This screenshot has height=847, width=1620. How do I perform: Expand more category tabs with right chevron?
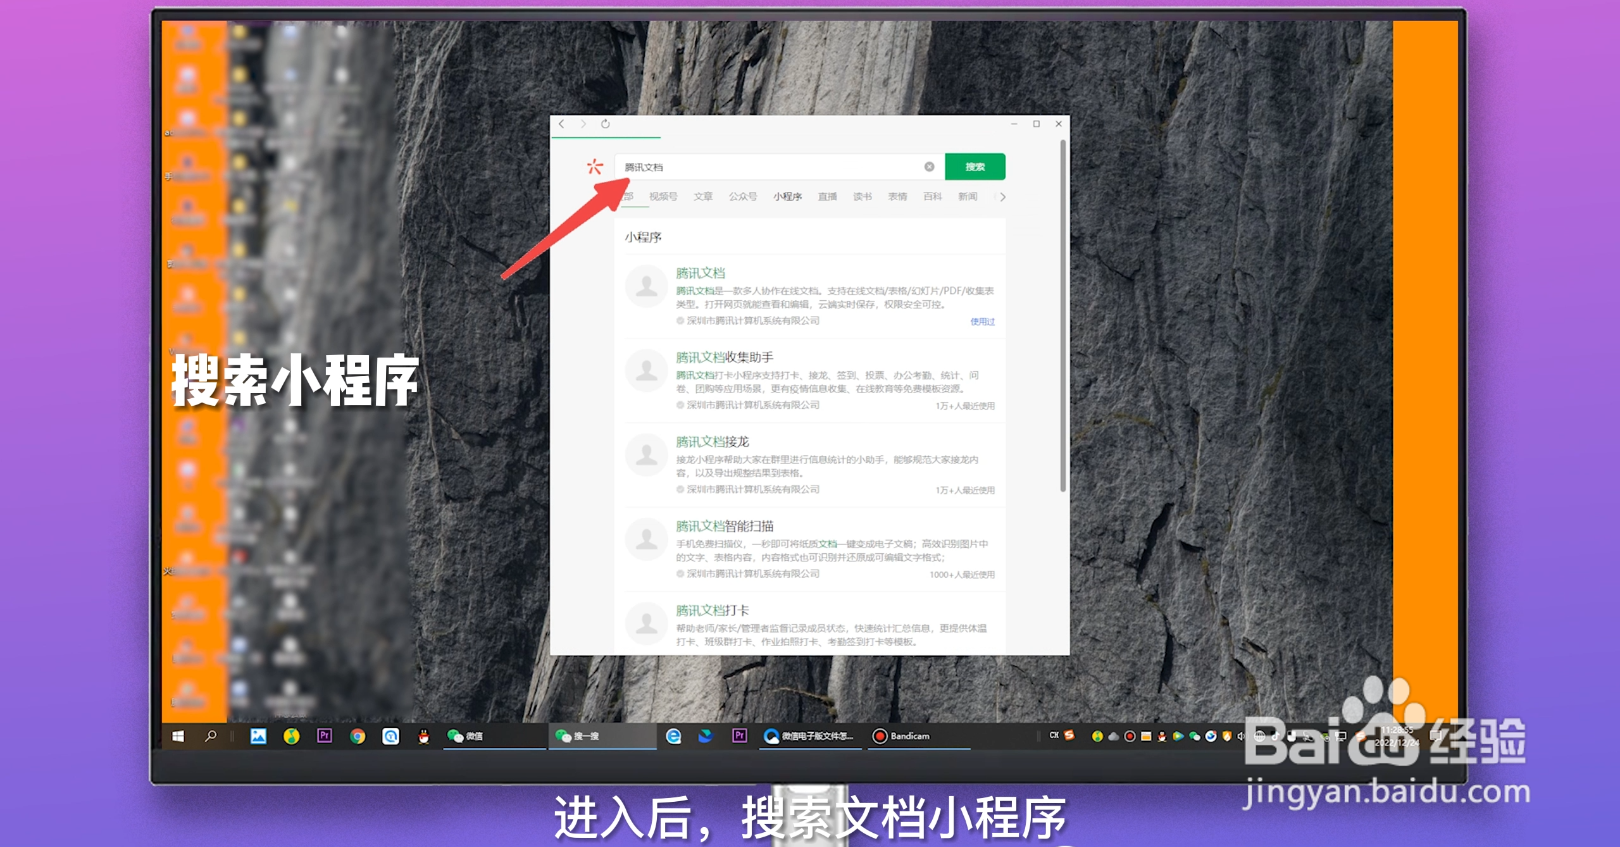1002,197
